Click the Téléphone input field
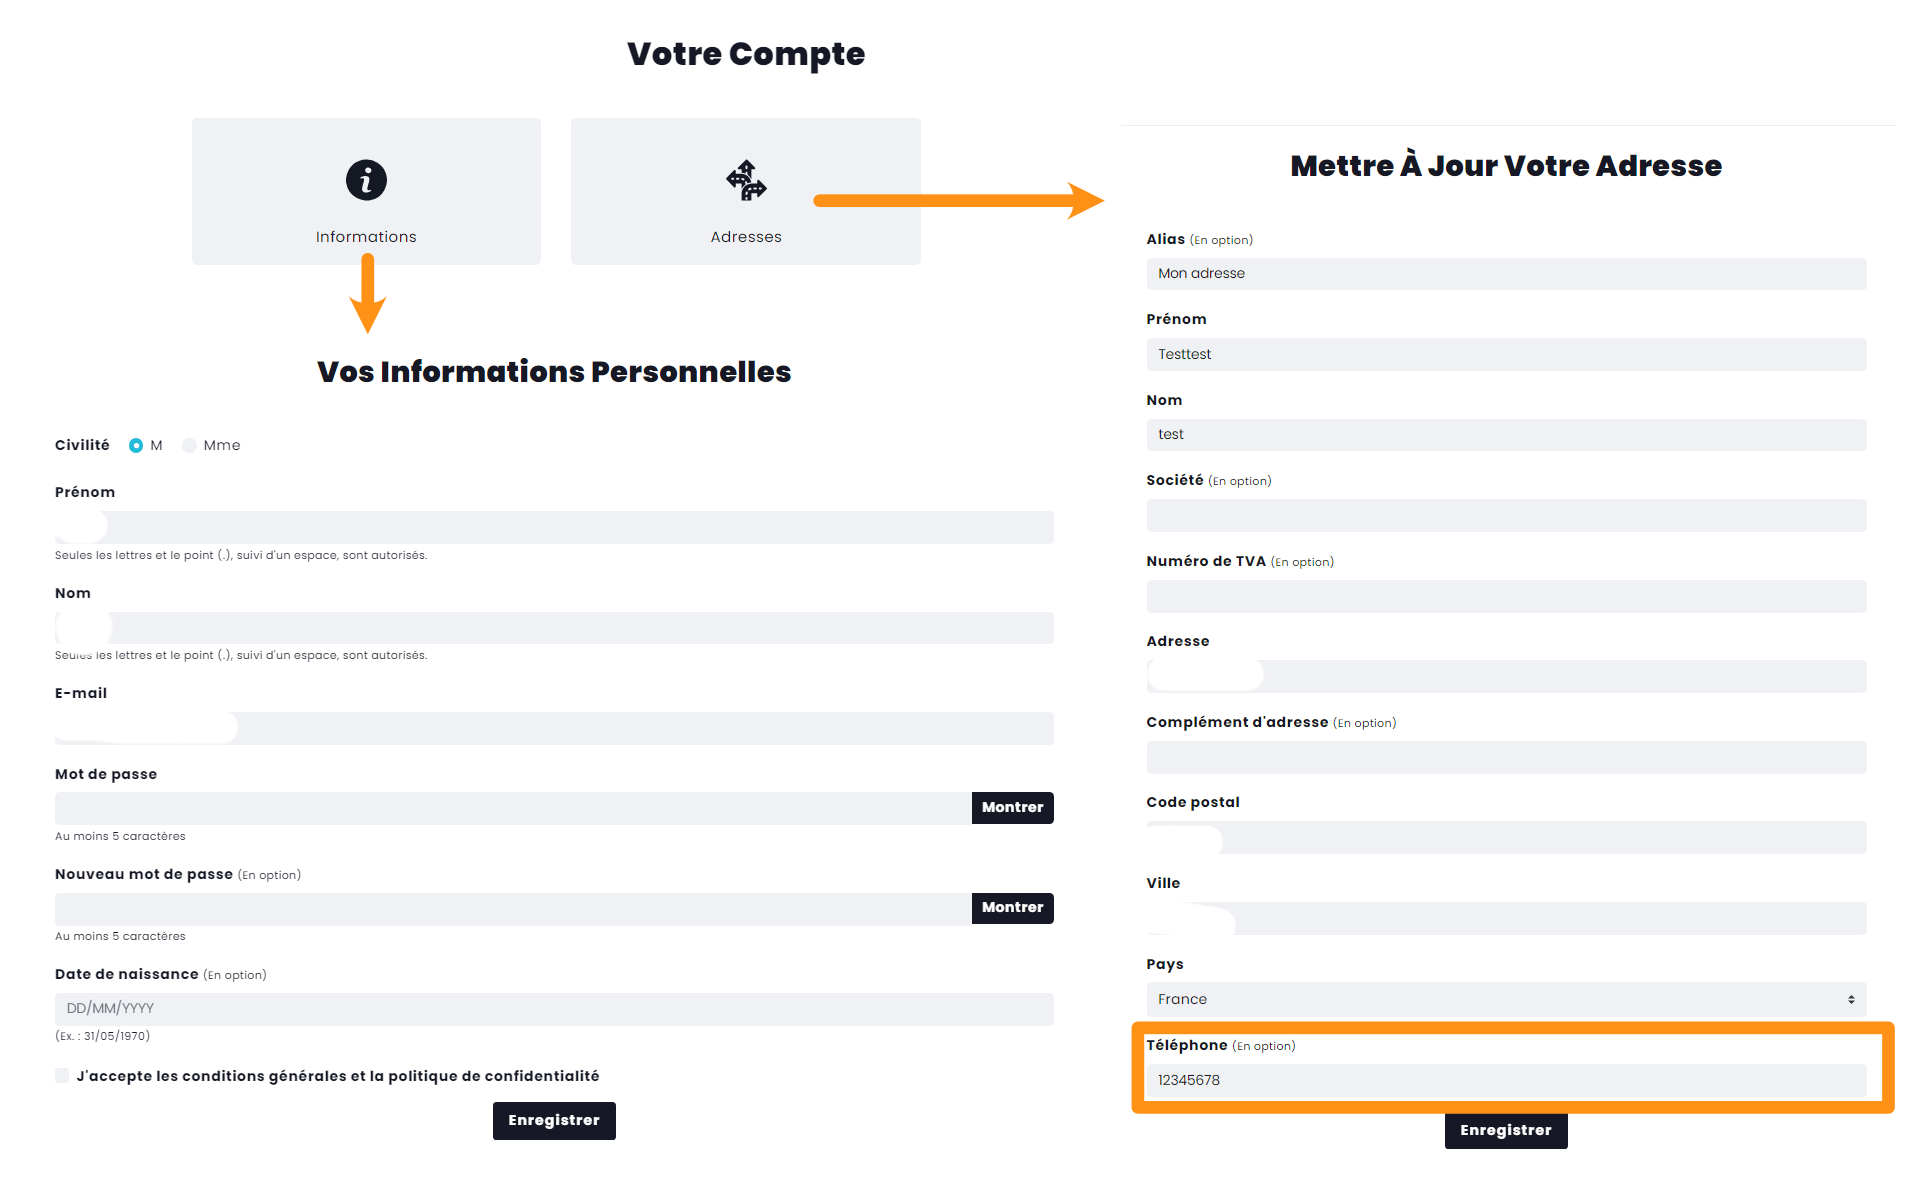This screenshot has width=1920, height=1200. tap(1506, 1080)
